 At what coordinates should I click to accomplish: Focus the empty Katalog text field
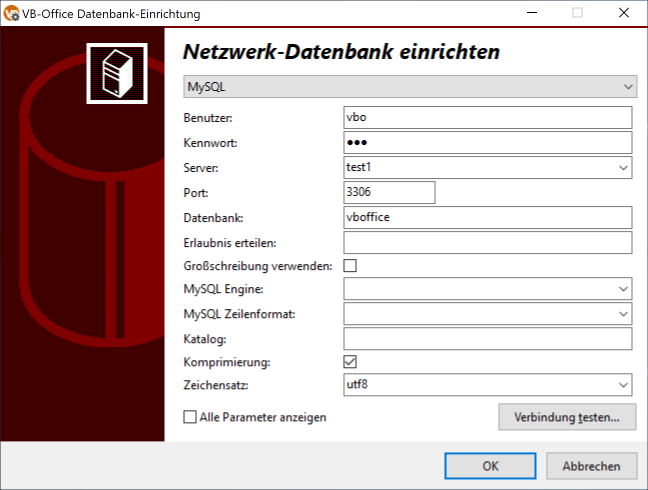487,339
